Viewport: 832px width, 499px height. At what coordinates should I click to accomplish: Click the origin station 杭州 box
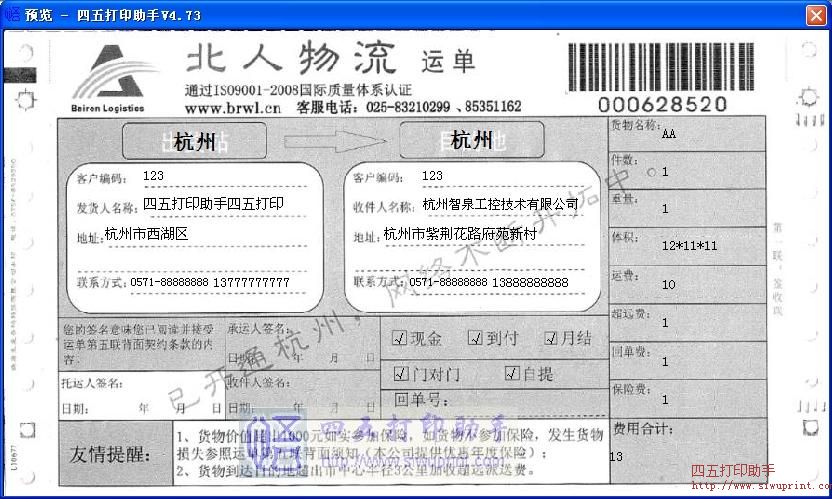(194, 141)
